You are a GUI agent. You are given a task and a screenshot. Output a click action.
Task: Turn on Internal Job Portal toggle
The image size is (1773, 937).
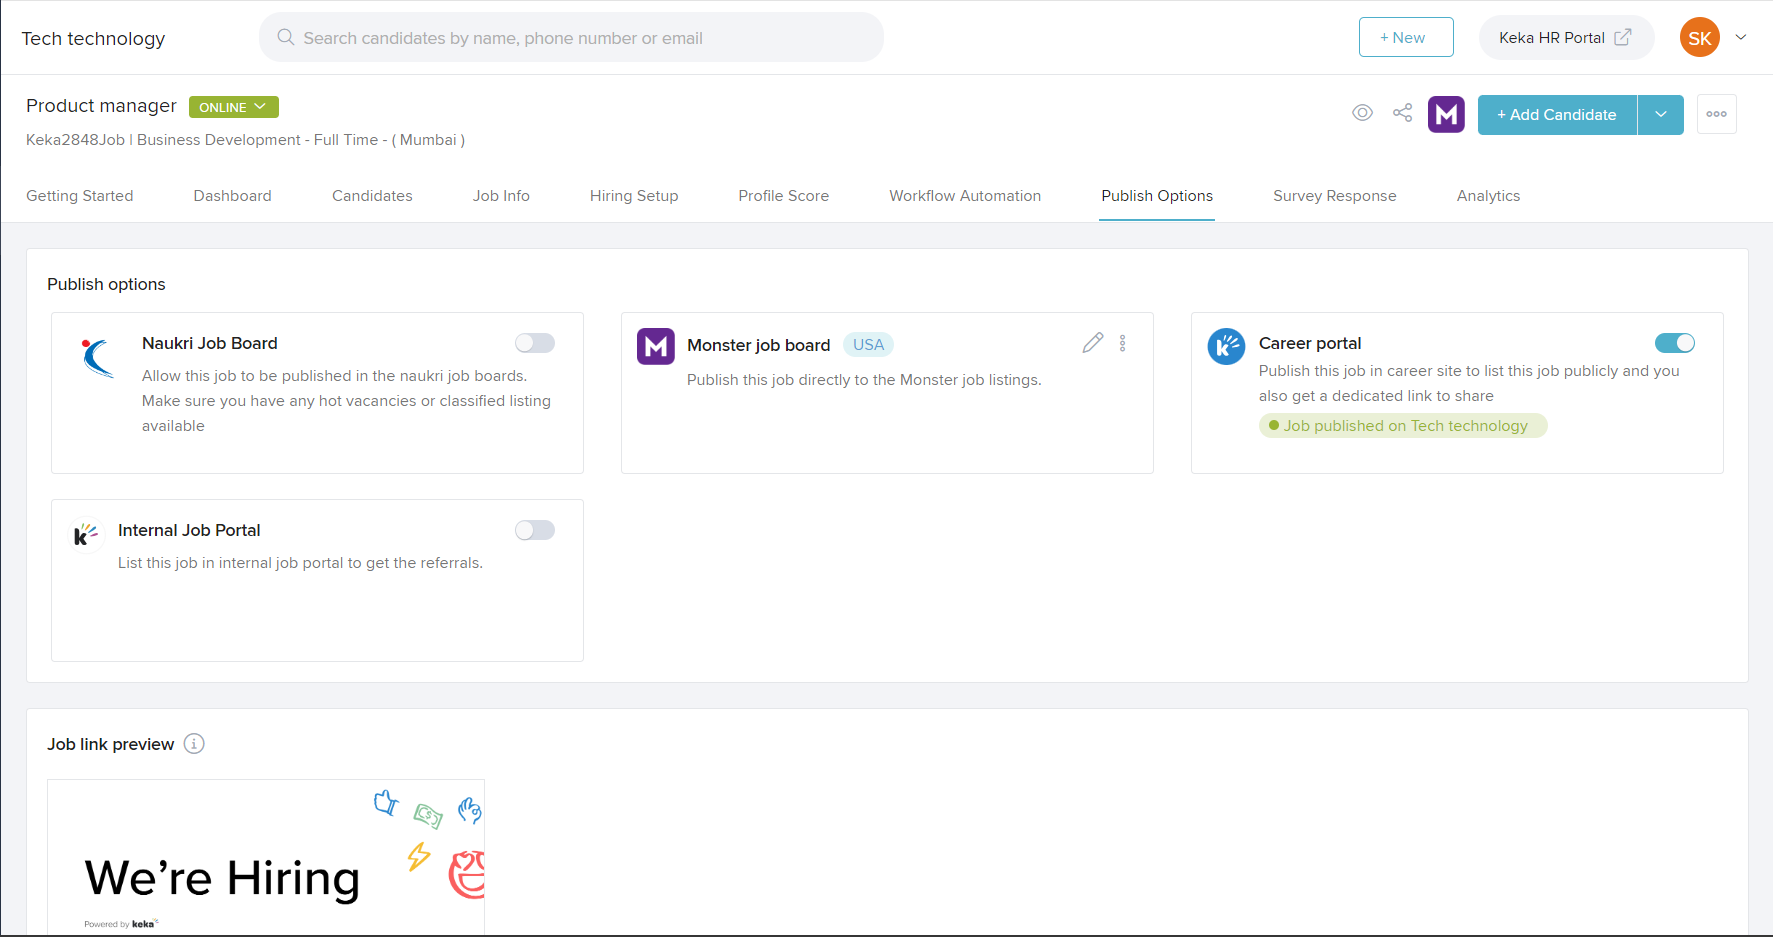pyautogui.click(x=535, y=530)
